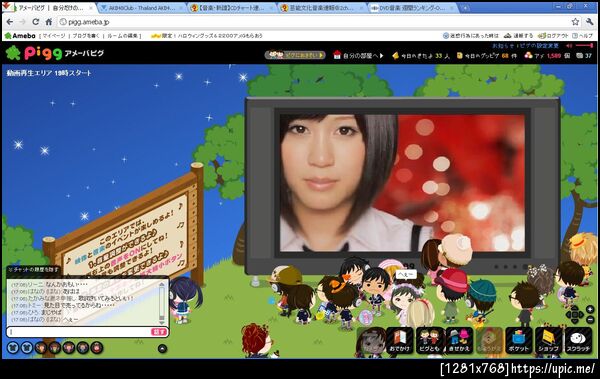This screenshot has width=600, height=379.
Task: Click the browser back arrow
Action: (10, 22)
